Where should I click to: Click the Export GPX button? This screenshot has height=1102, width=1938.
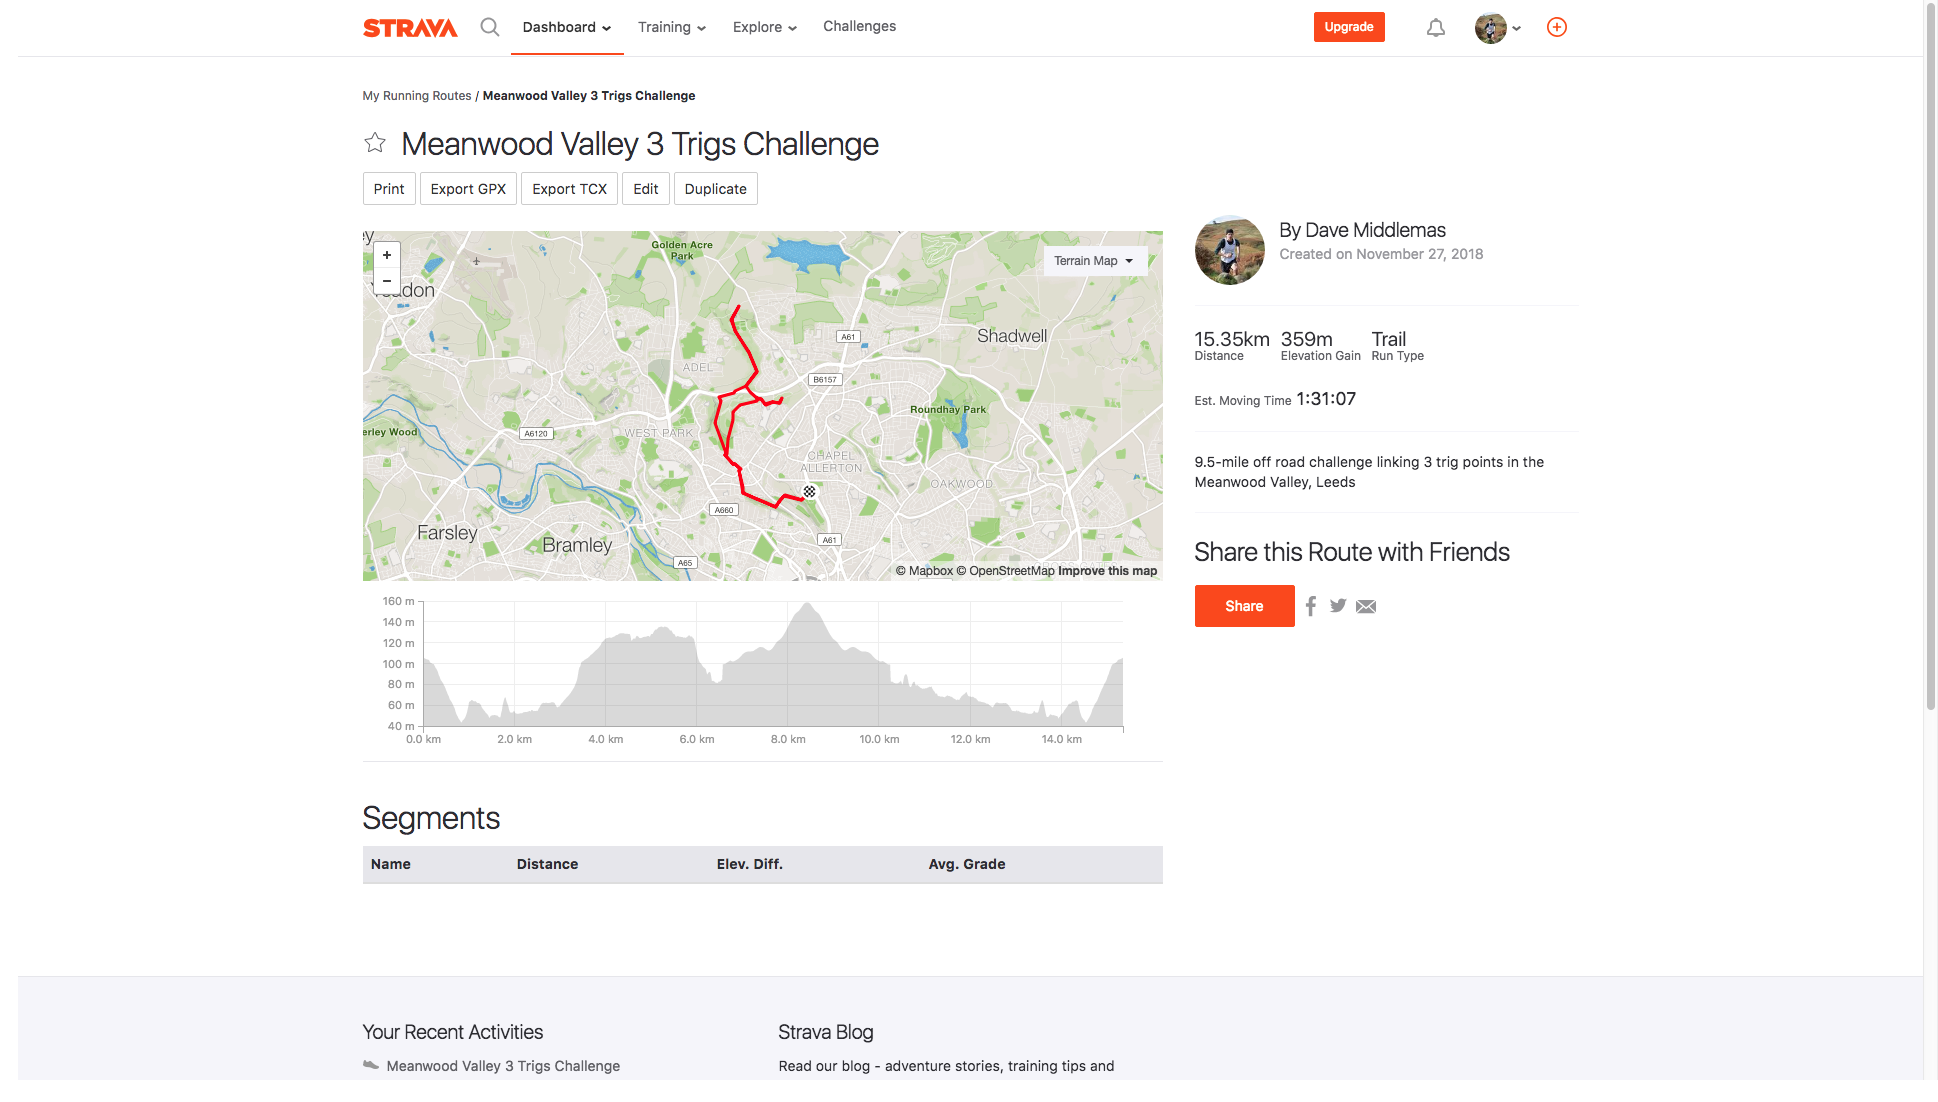coord(468,189)
